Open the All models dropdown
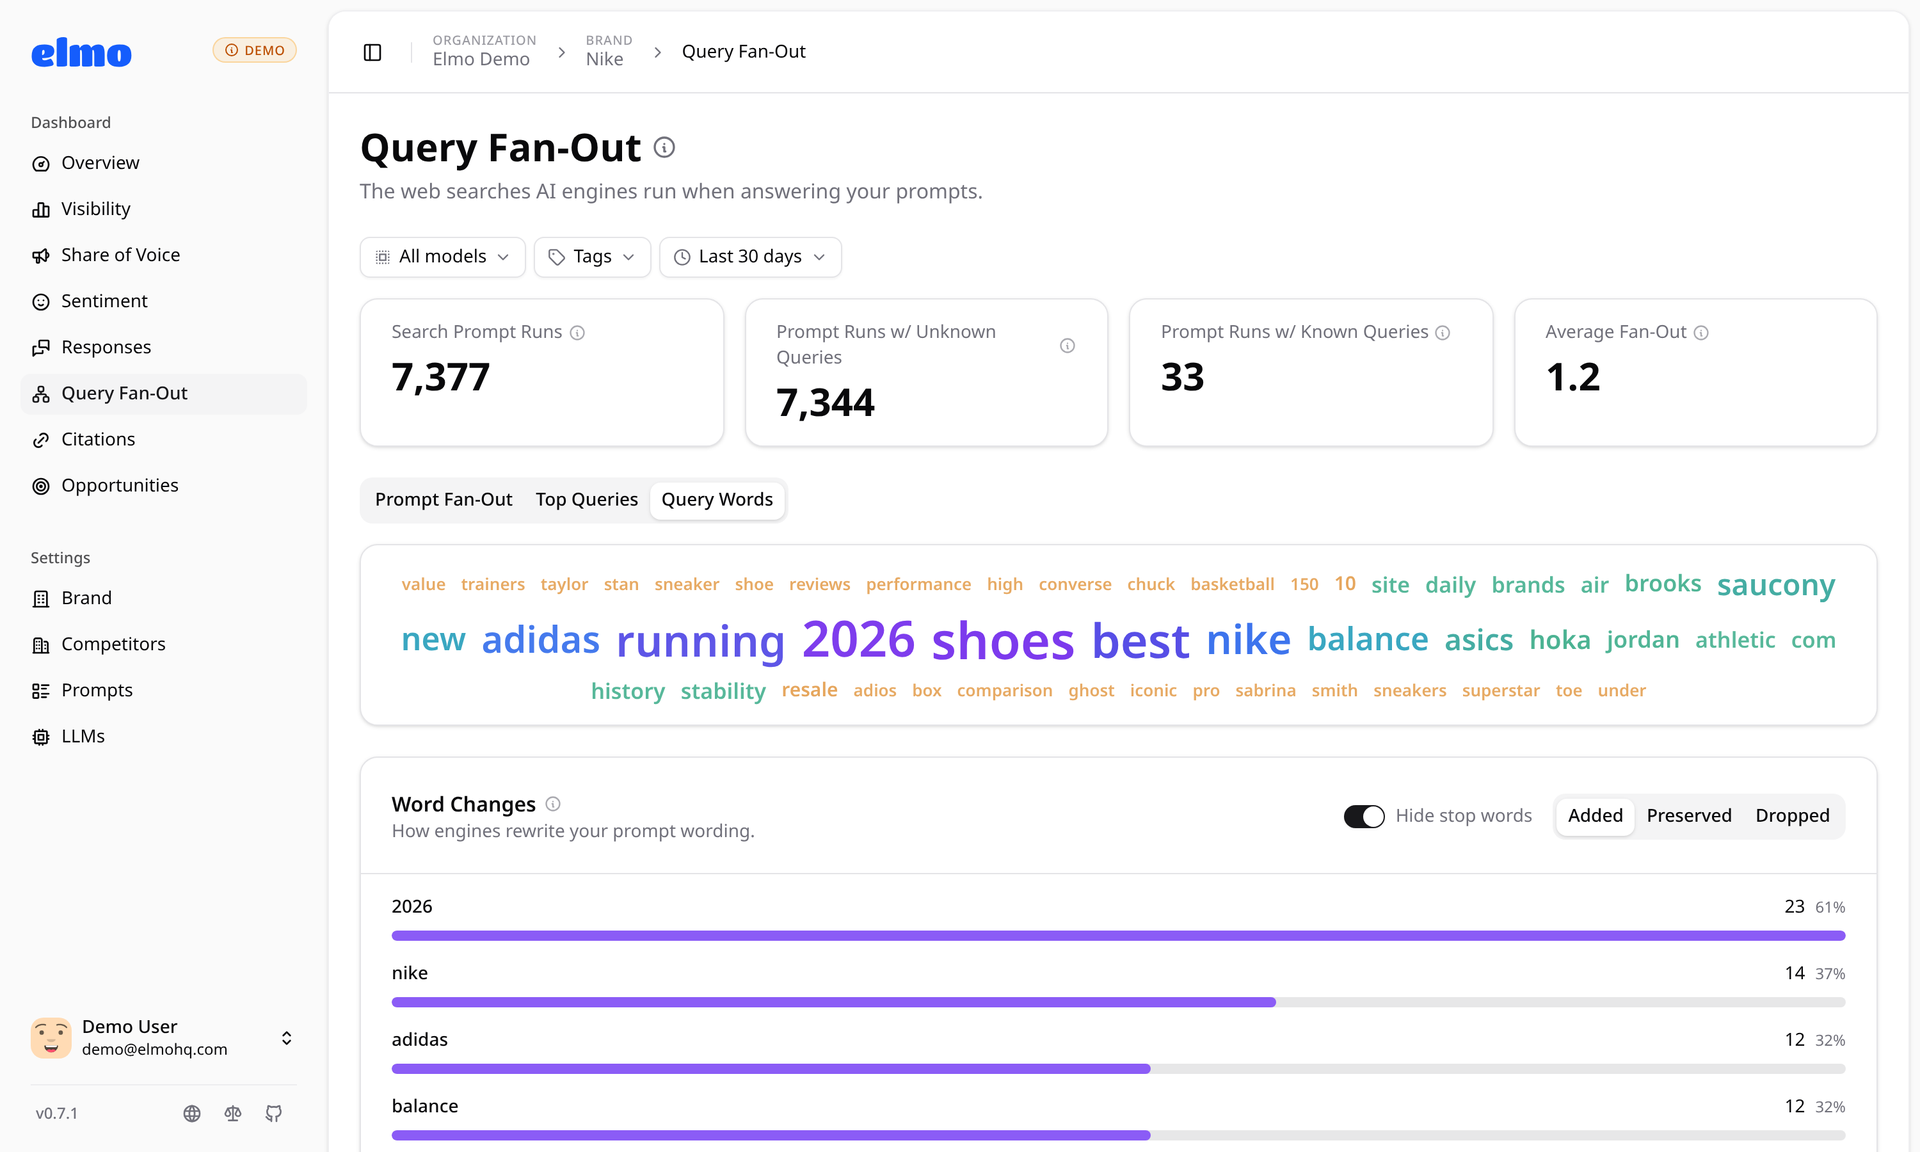1920x1152 pixels. coord(442,257)
